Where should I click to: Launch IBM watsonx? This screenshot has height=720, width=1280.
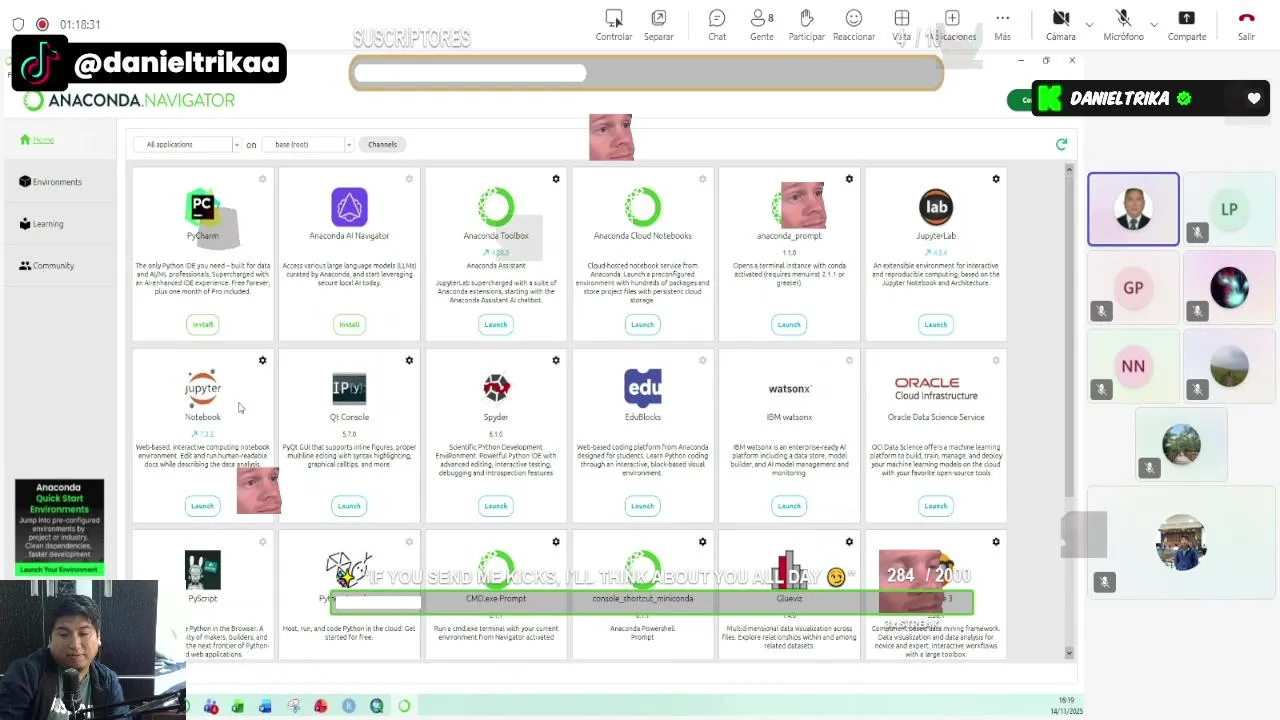click(x=789, y=506)
